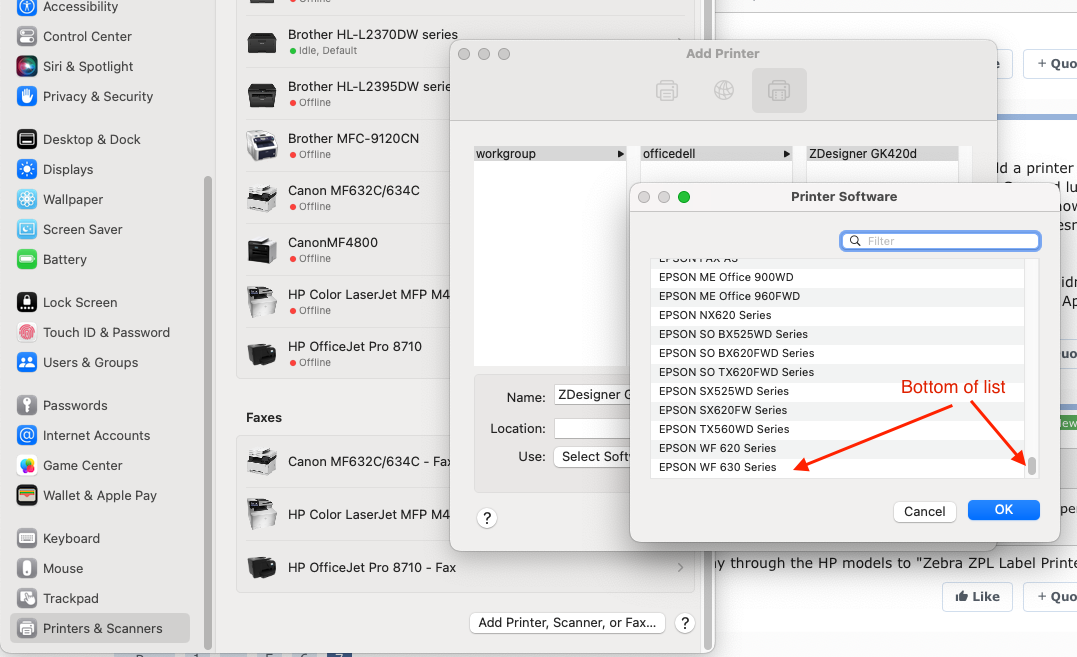Select EPSON ME Office 900WD
Screen dimensions: 1077x657
(837, 277)
